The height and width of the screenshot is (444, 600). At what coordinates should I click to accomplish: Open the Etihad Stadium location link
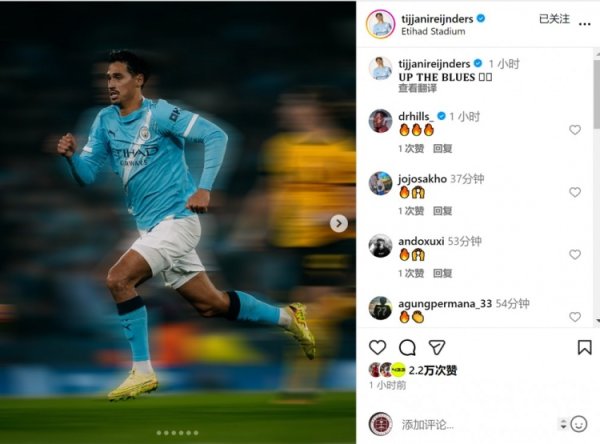tap(433, 31)
